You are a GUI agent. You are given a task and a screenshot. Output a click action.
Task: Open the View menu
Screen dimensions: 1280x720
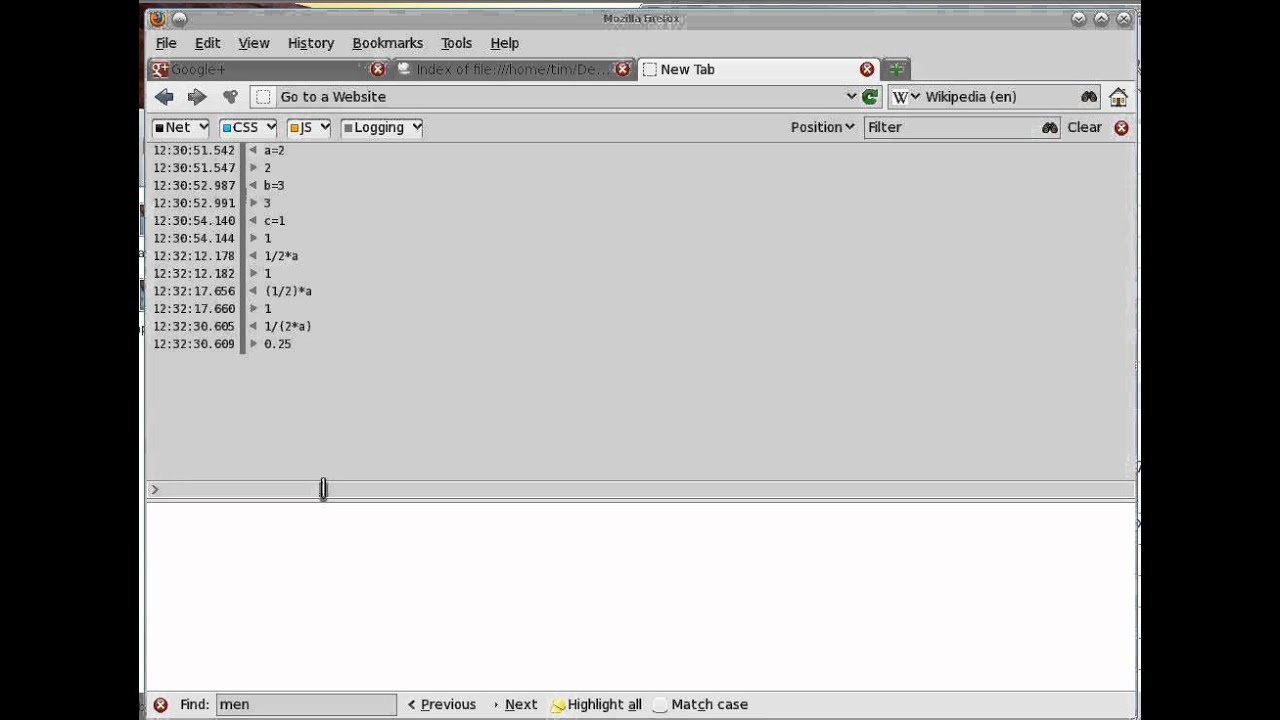point(254,43)
